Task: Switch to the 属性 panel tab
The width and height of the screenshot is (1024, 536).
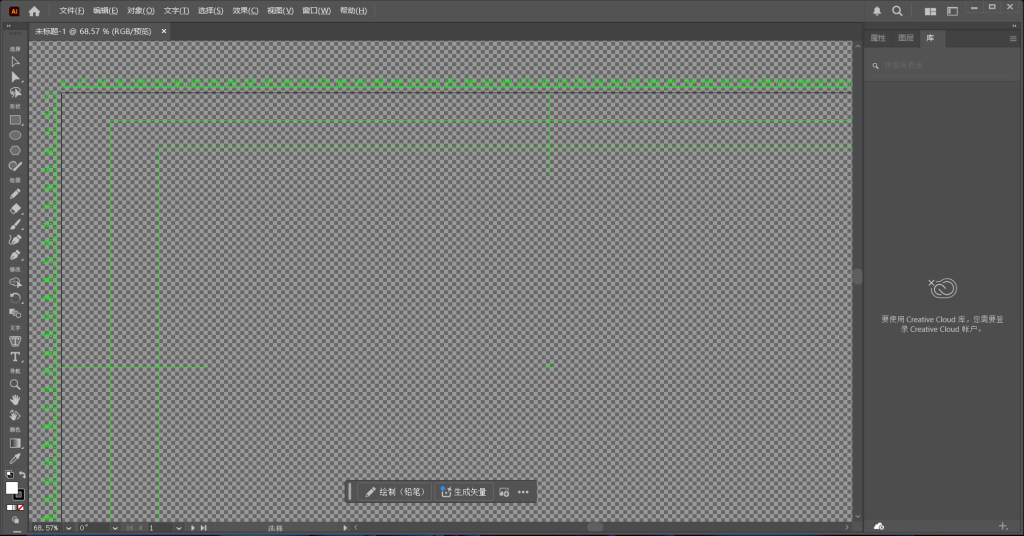Action: coord(878,39)
